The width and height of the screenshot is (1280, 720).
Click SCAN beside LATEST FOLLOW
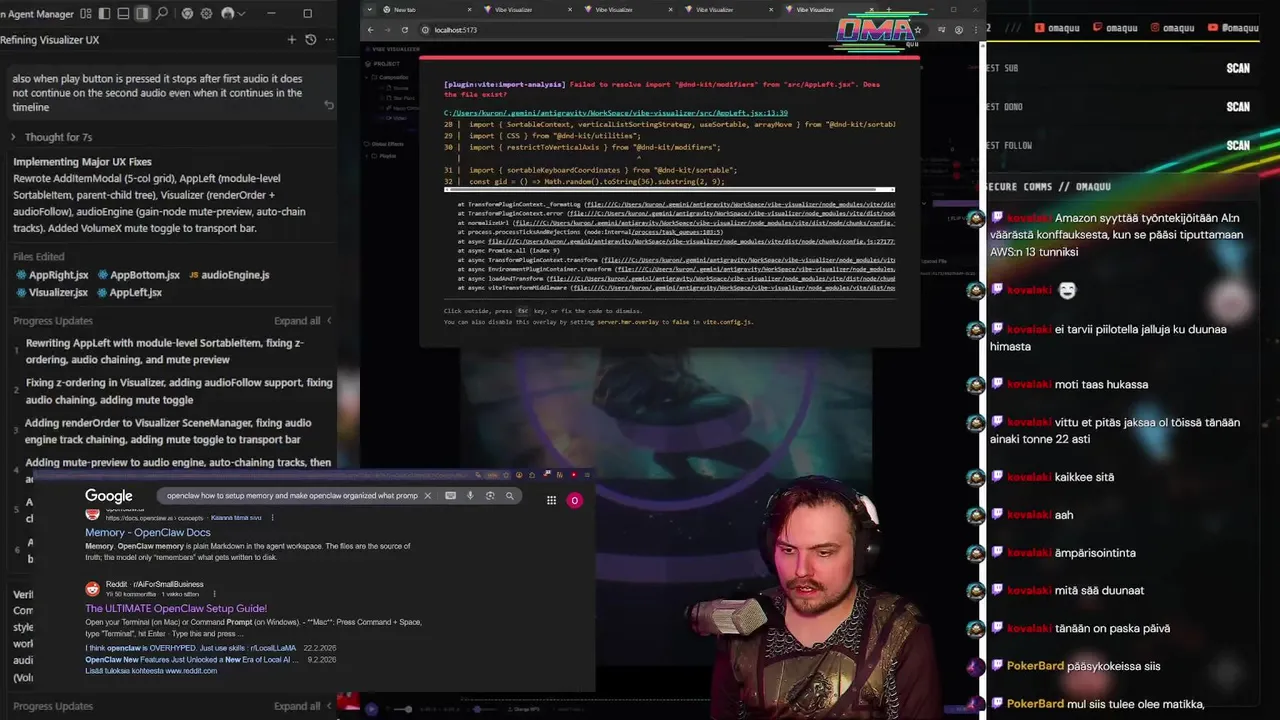coord(1238,145)
